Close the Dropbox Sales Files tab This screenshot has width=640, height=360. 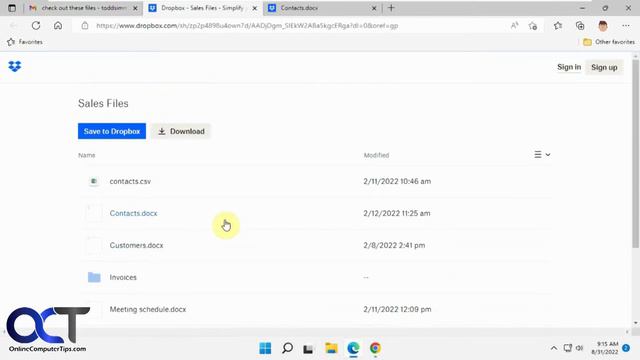255,8
